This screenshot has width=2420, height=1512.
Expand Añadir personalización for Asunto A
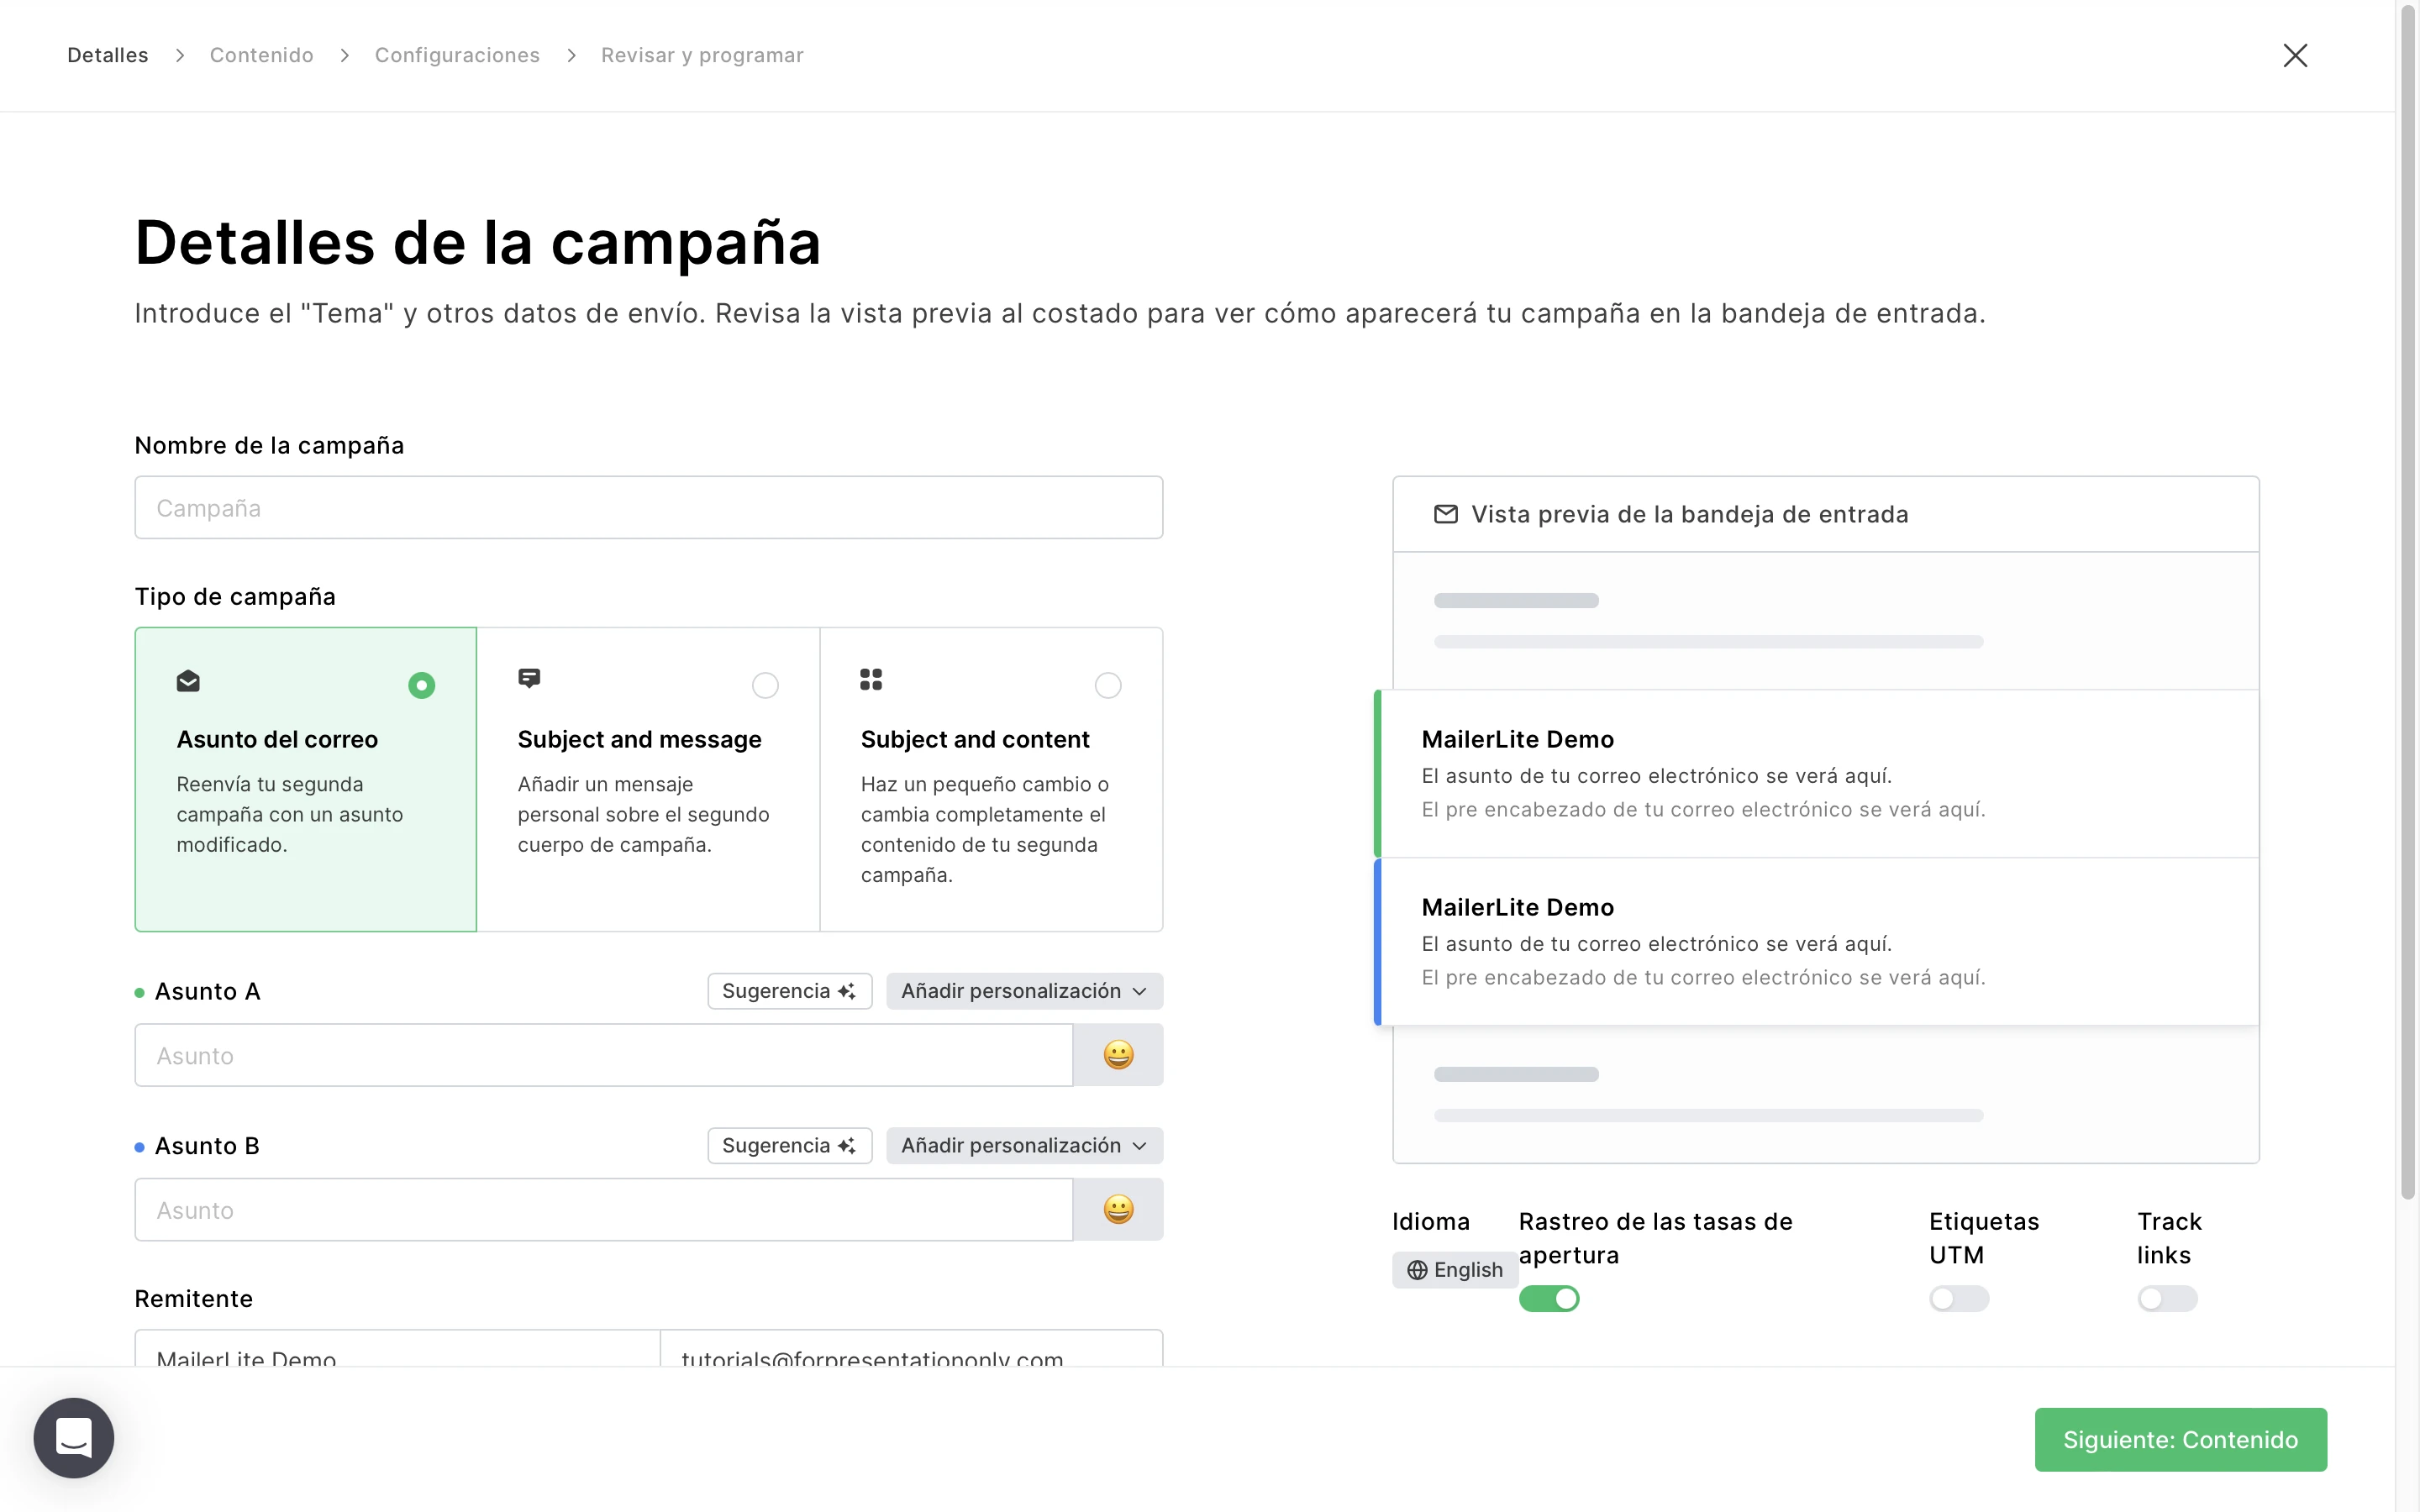[1023, 991]
